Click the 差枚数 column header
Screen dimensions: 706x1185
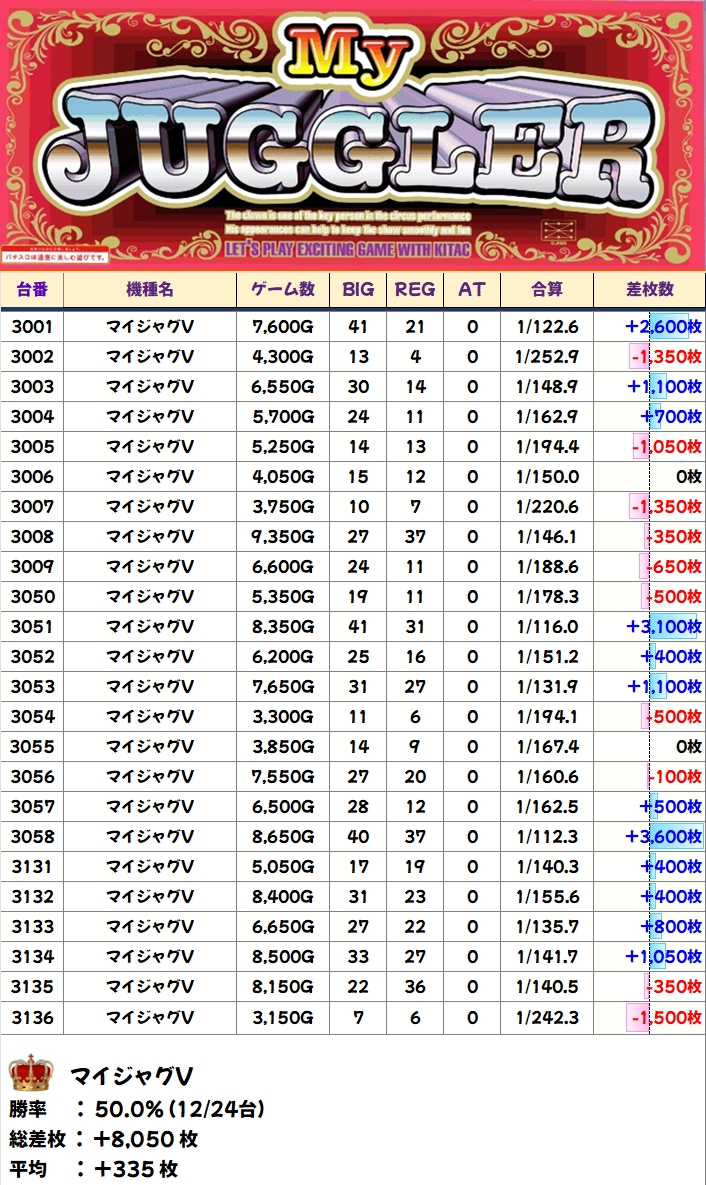649,289
